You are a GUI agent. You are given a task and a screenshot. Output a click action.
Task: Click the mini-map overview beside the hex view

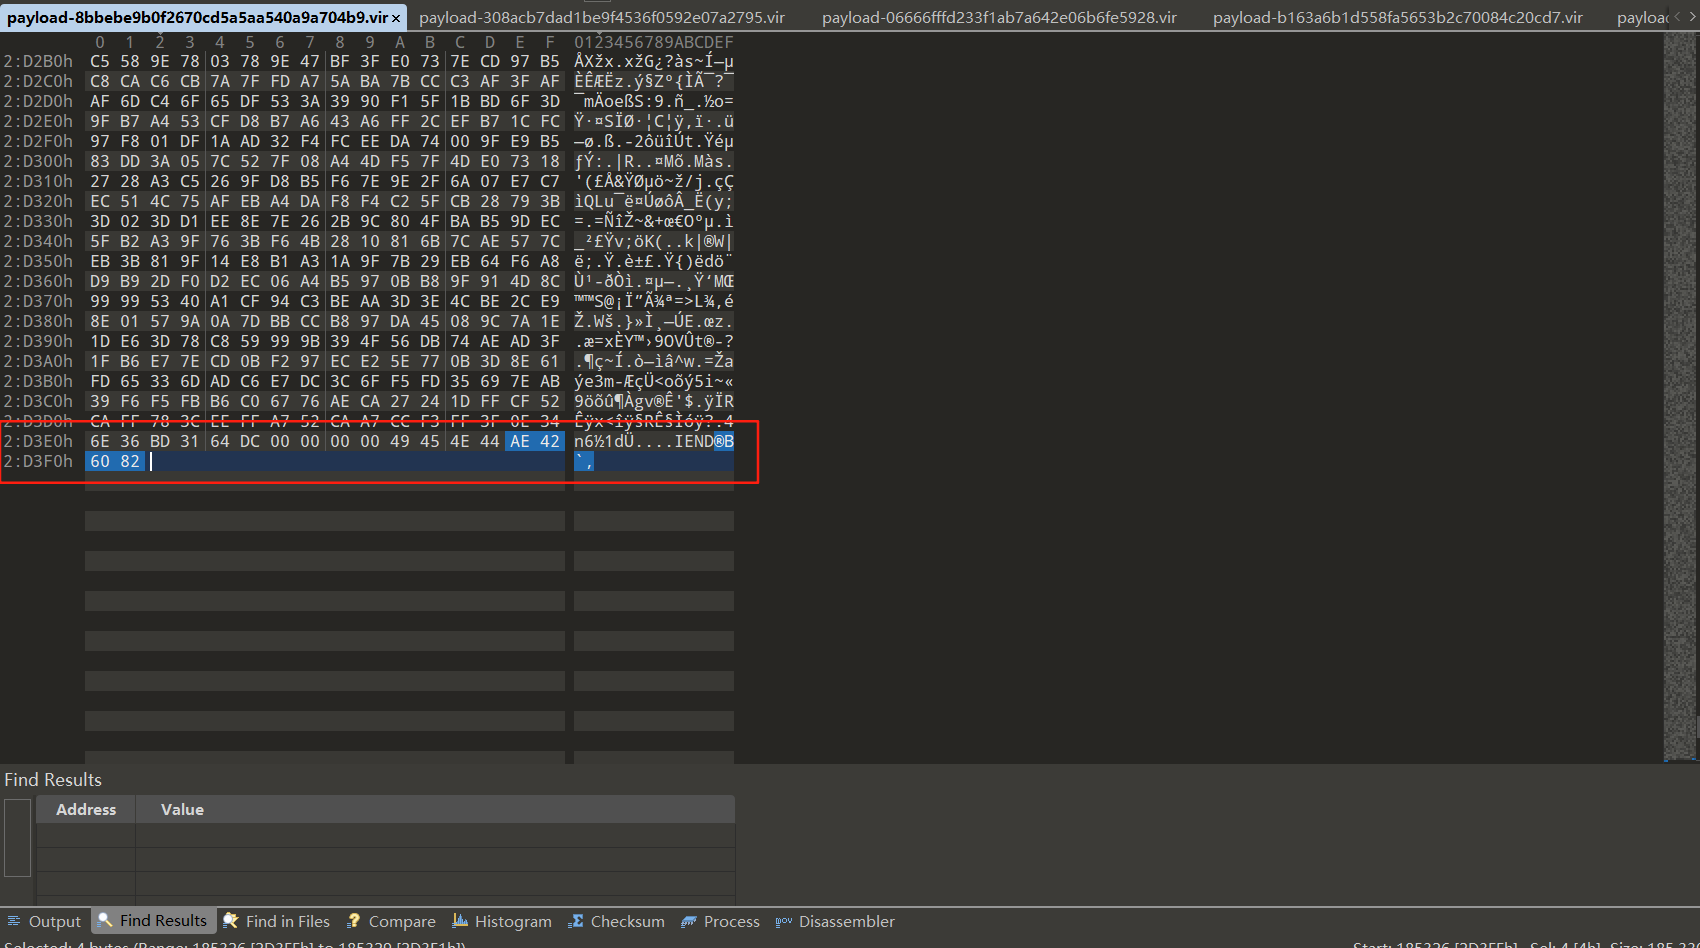1679,400
